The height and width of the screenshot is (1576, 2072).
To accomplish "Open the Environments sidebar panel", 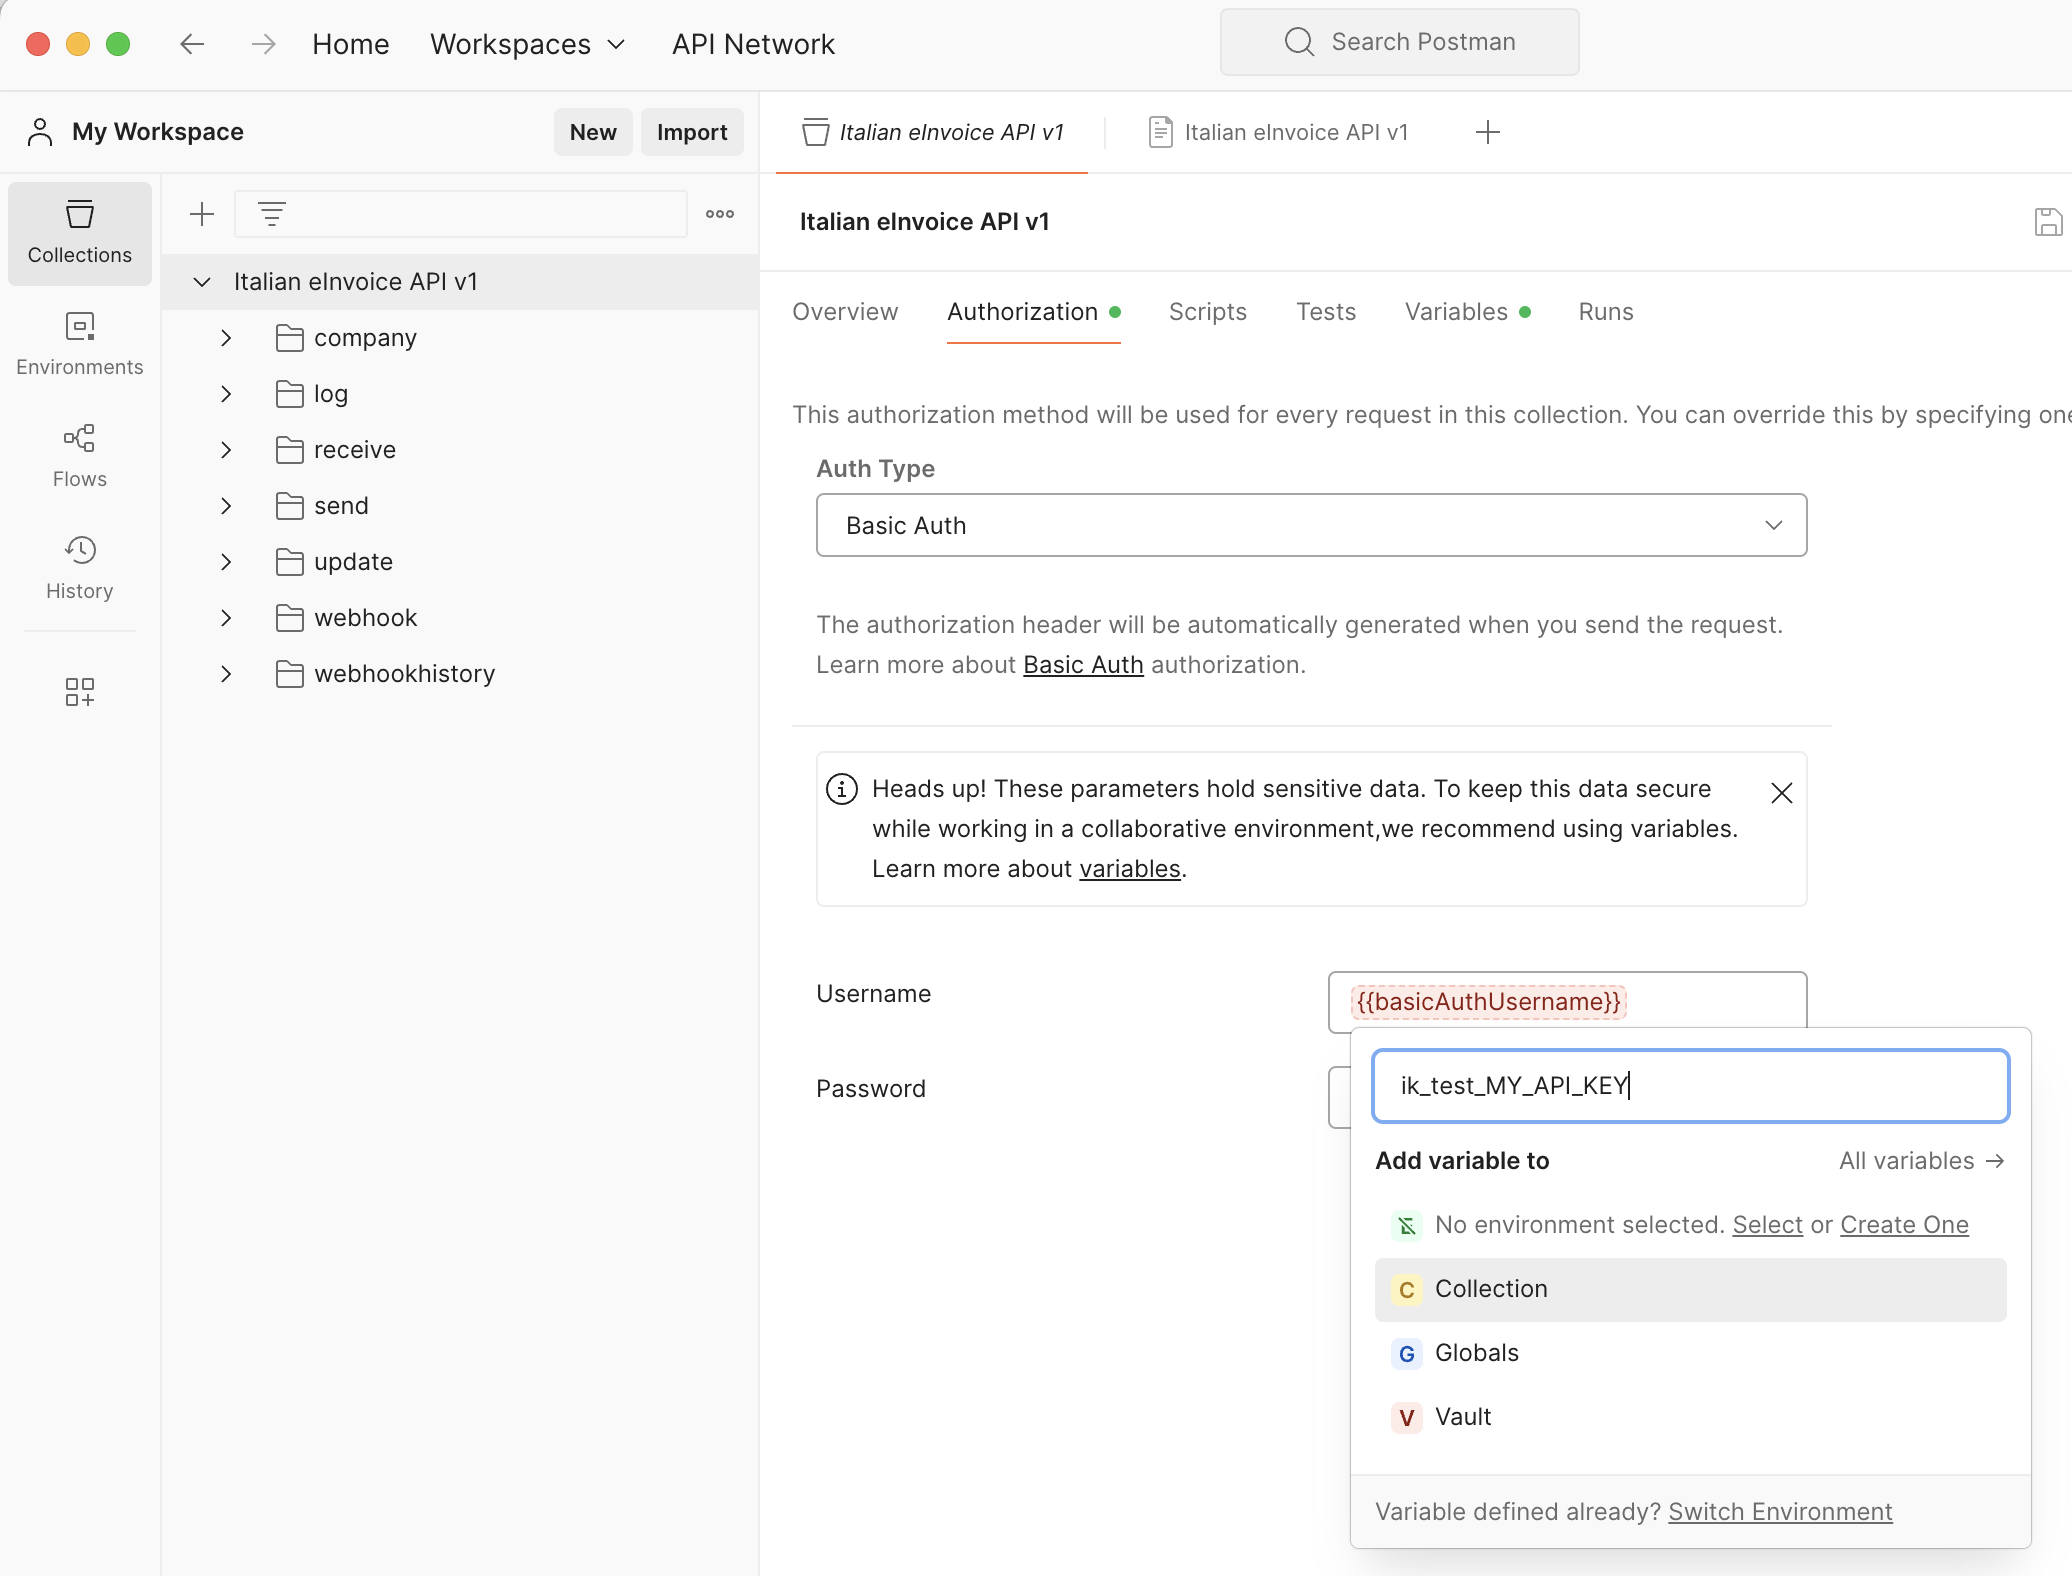I will pyautogui.click(x=80, y=345).
